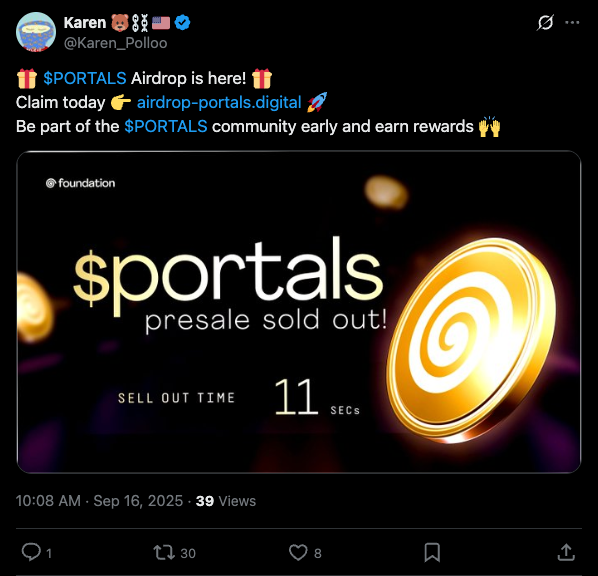This screenshot has height=576, width=598.
Task: Click the foundation logo in image
Action: click(x=80, y=183)
